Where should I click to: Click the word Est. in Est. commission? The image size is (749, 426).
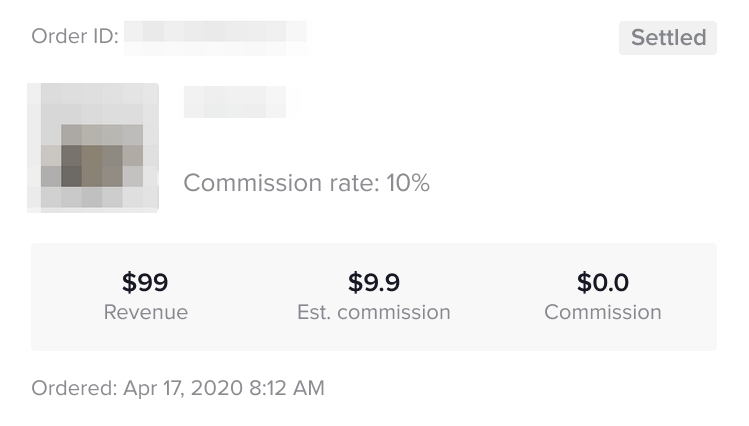pos(314,312)
